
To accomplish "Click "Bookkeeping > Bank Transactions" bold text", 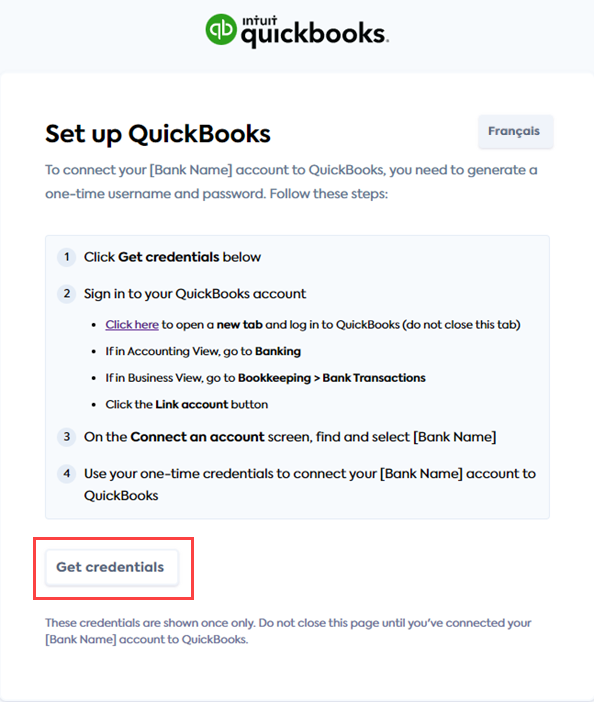I will tap(332, 378).
